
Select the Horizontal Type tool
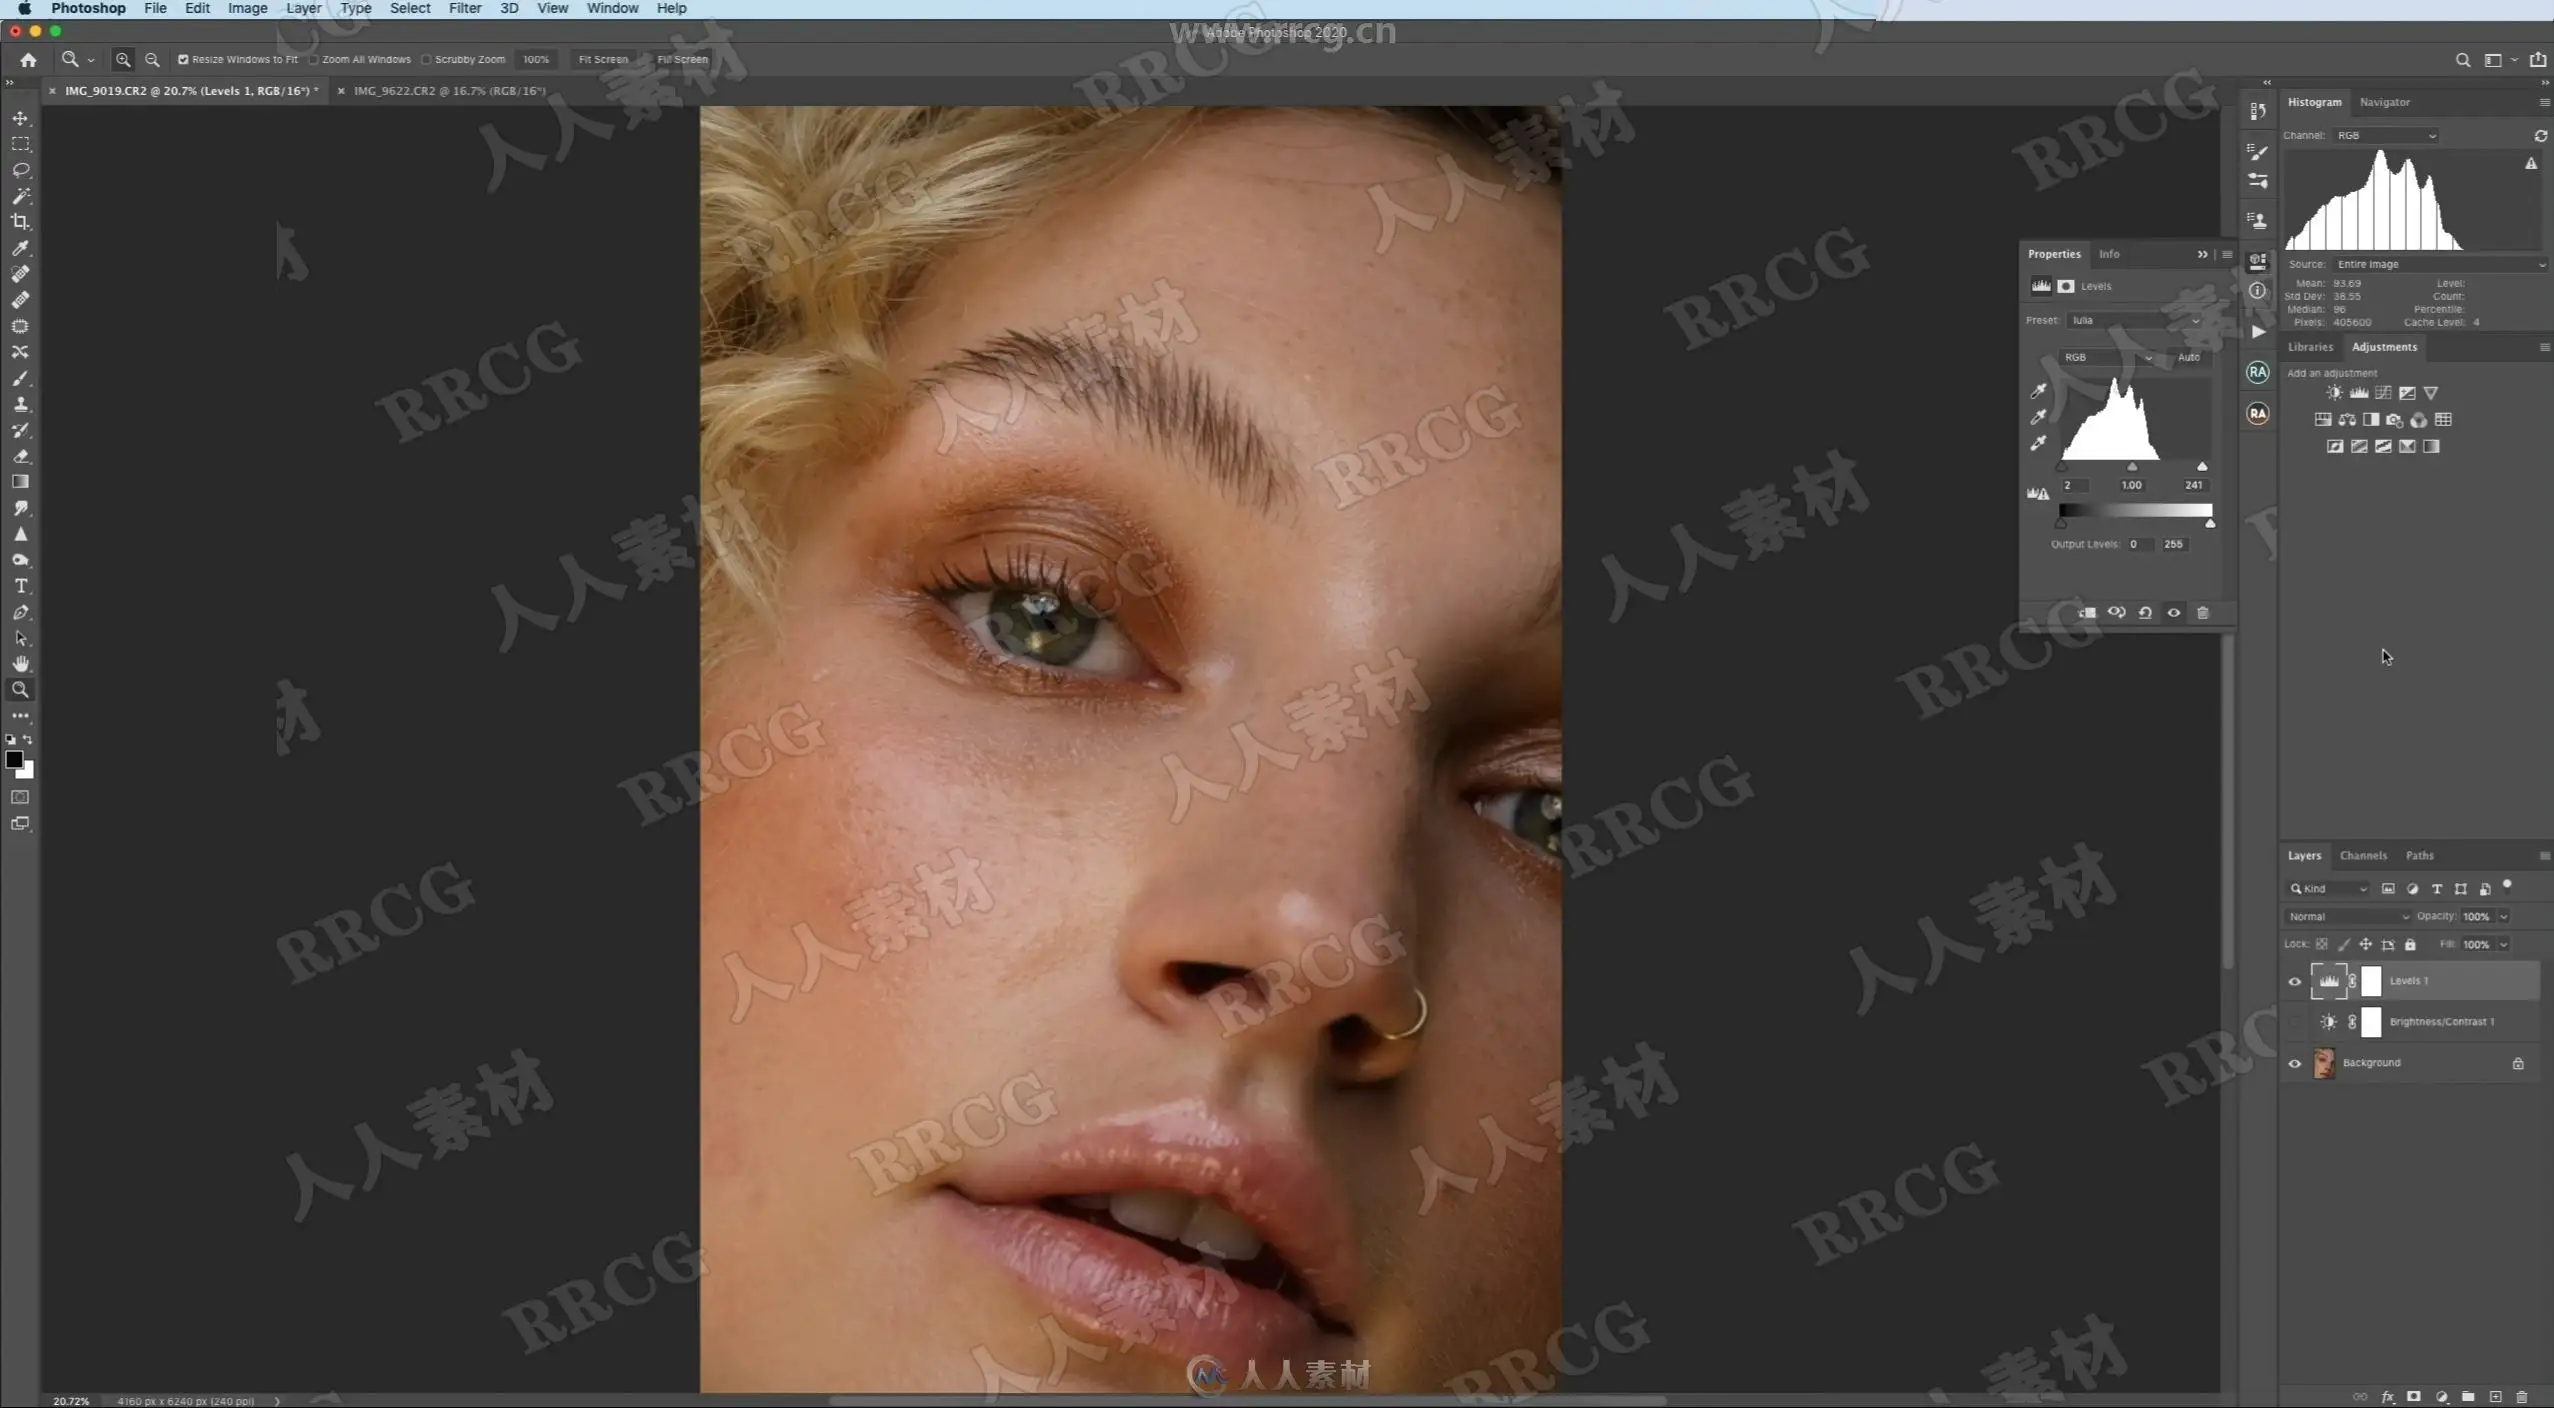click(x=20, y=586)
